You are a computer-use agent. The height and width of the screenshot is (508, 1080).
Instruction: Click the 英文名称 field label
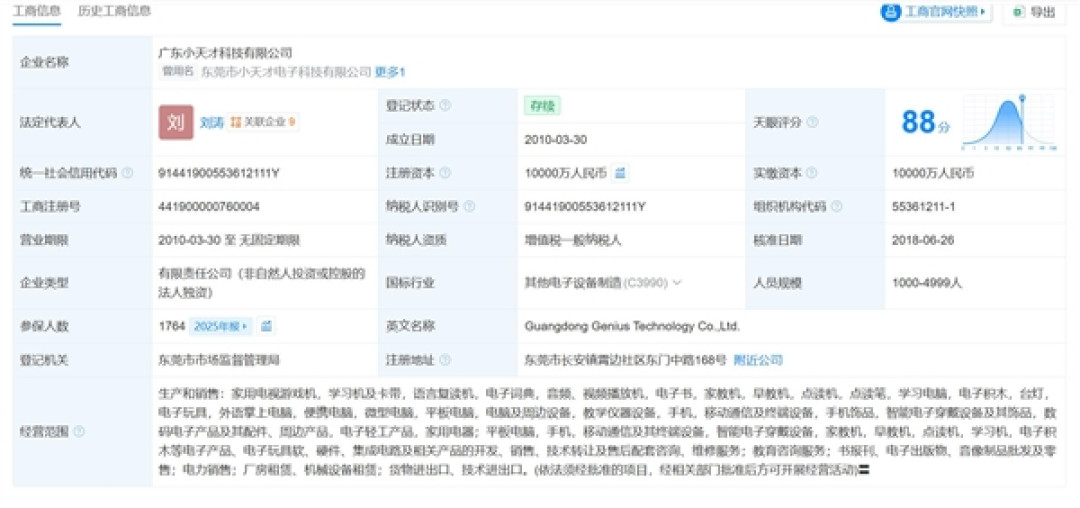[410, 326]
